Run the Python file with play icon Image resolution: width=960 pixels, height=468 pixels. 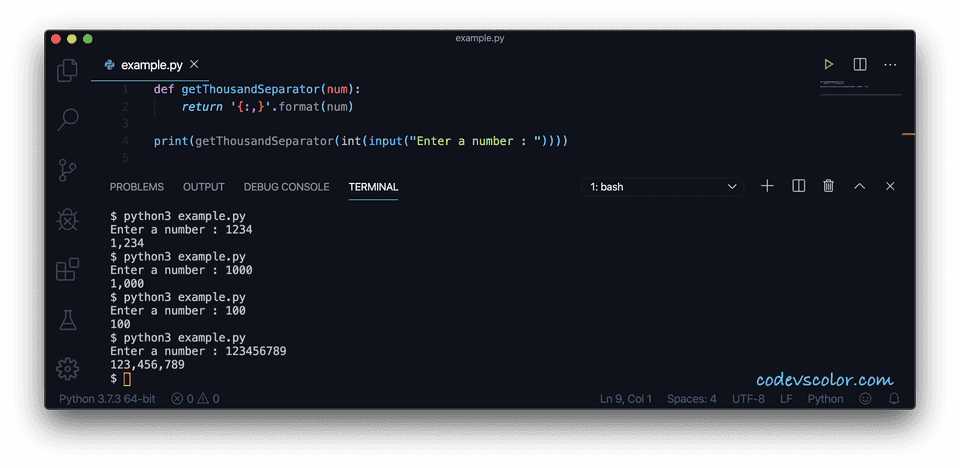[828, 64]
